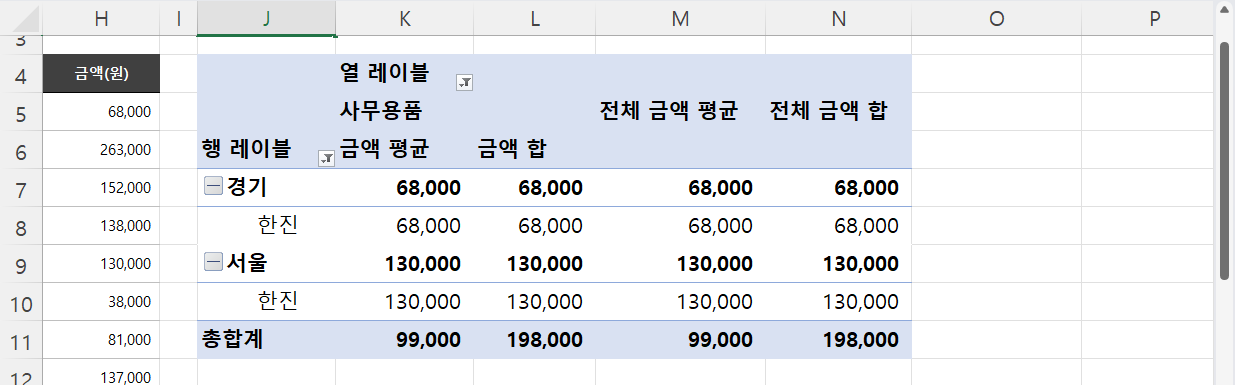Select column H header
Viewport: 1235px width, 385px height.
[101, 17]
